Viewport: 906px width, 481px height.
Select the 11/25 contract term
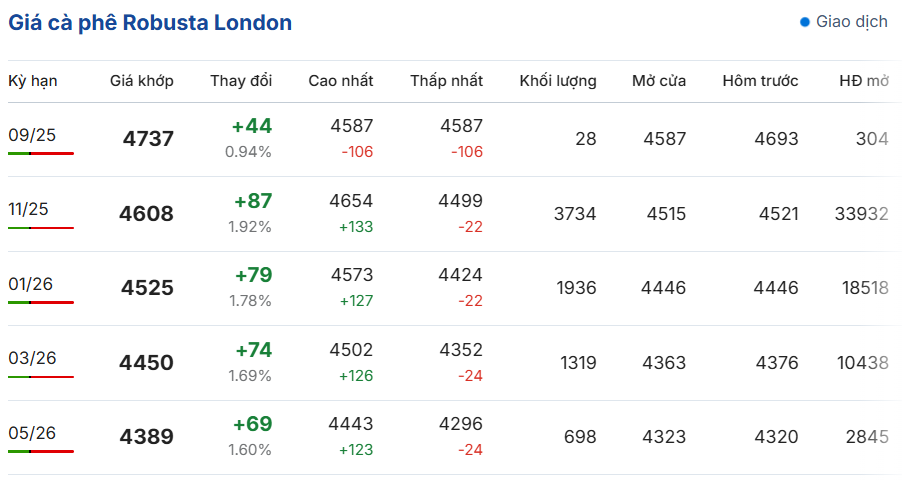point(28,209)
